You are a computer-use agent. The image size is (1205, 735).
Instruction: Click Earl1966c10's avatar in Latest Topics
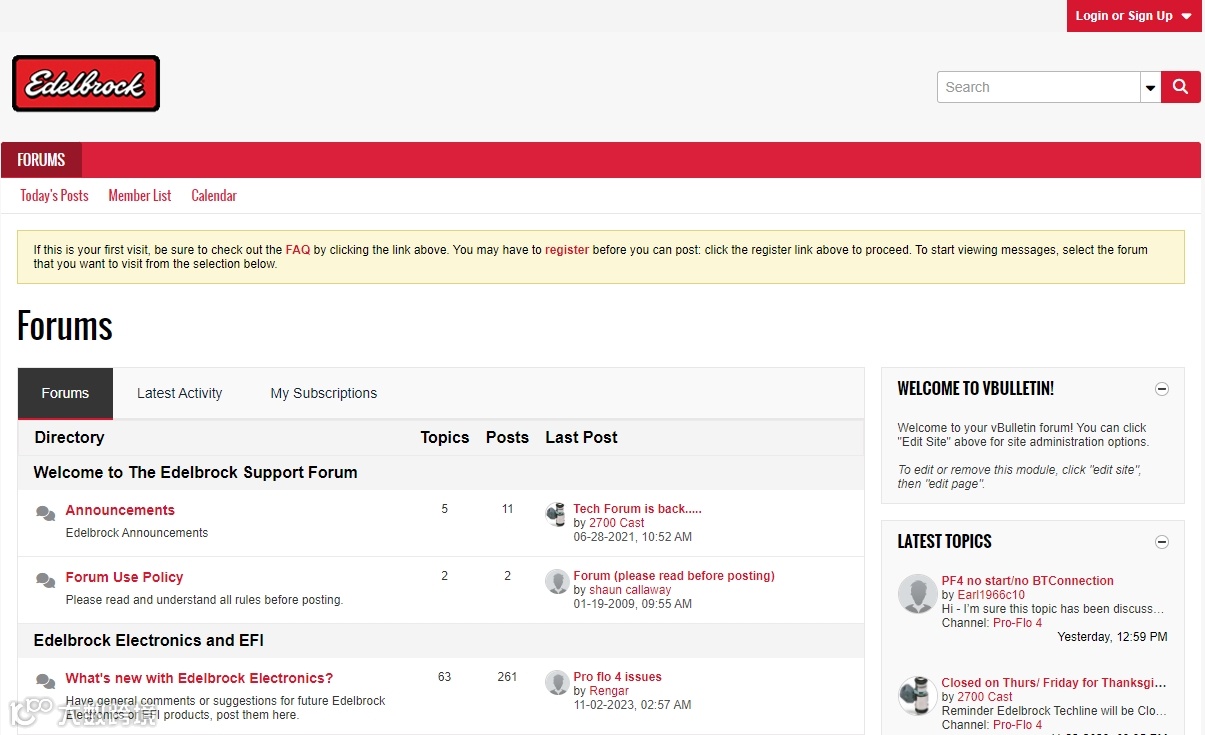click(x=917, y=594)
